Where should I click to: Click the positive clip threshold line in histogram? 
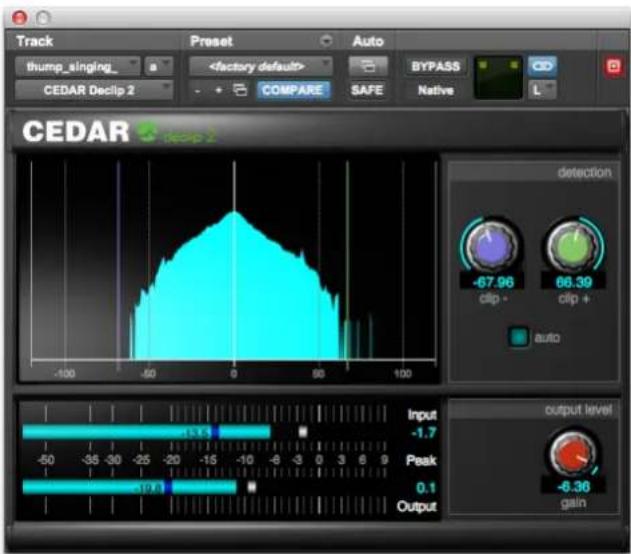click(347, 266)
